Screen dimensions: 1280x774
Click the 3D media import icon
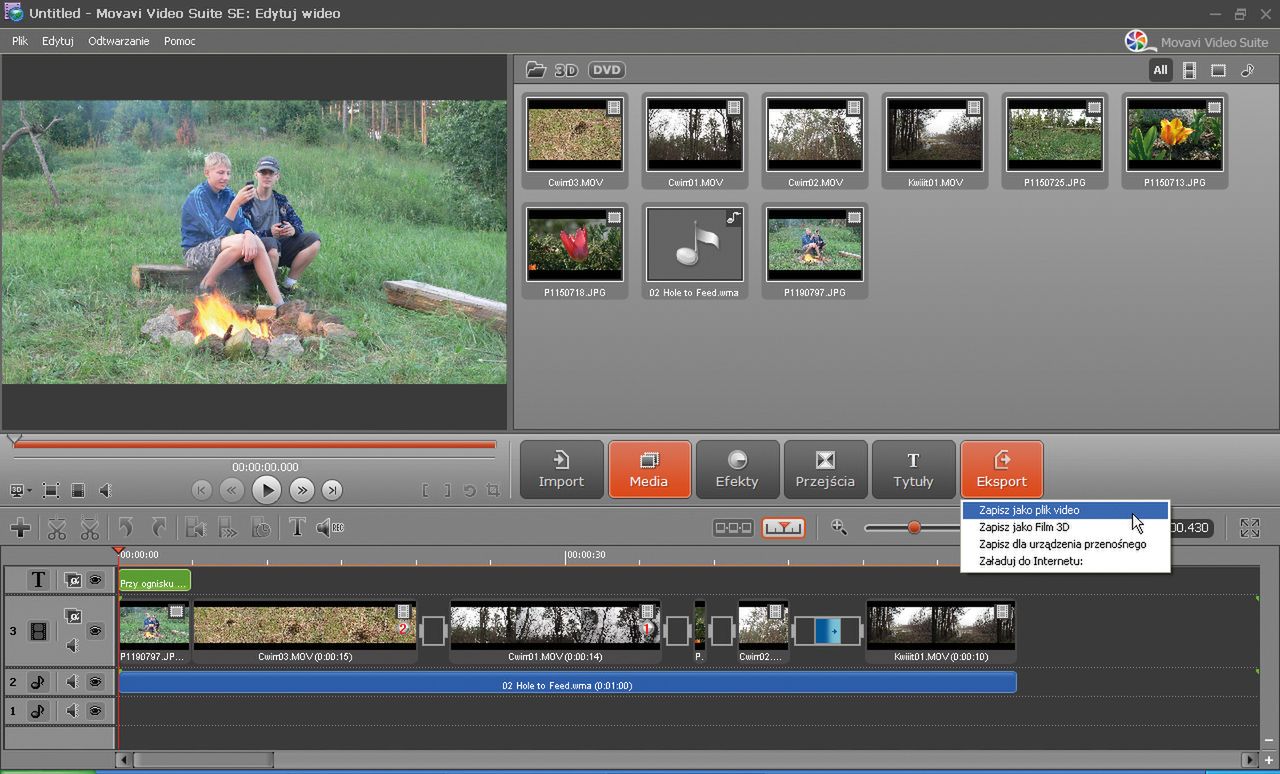[567, 70]
